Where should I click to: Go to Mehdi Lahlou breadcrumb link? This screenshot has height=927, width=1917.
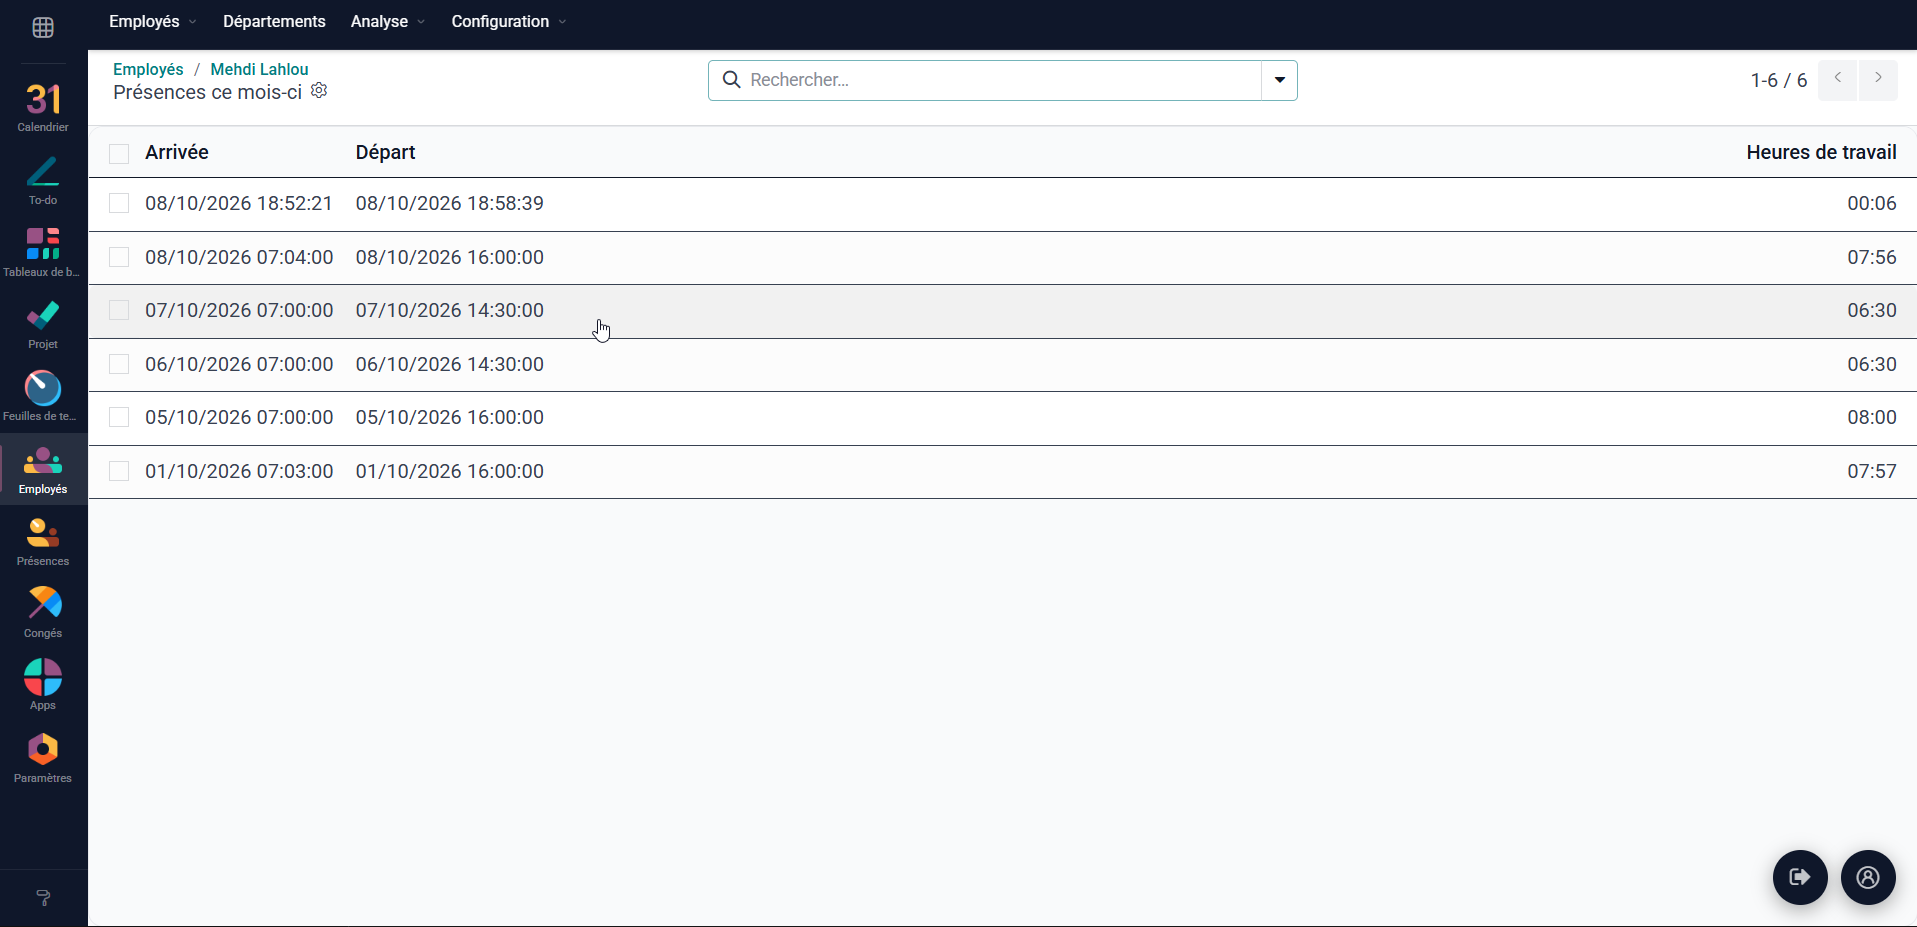259,69
